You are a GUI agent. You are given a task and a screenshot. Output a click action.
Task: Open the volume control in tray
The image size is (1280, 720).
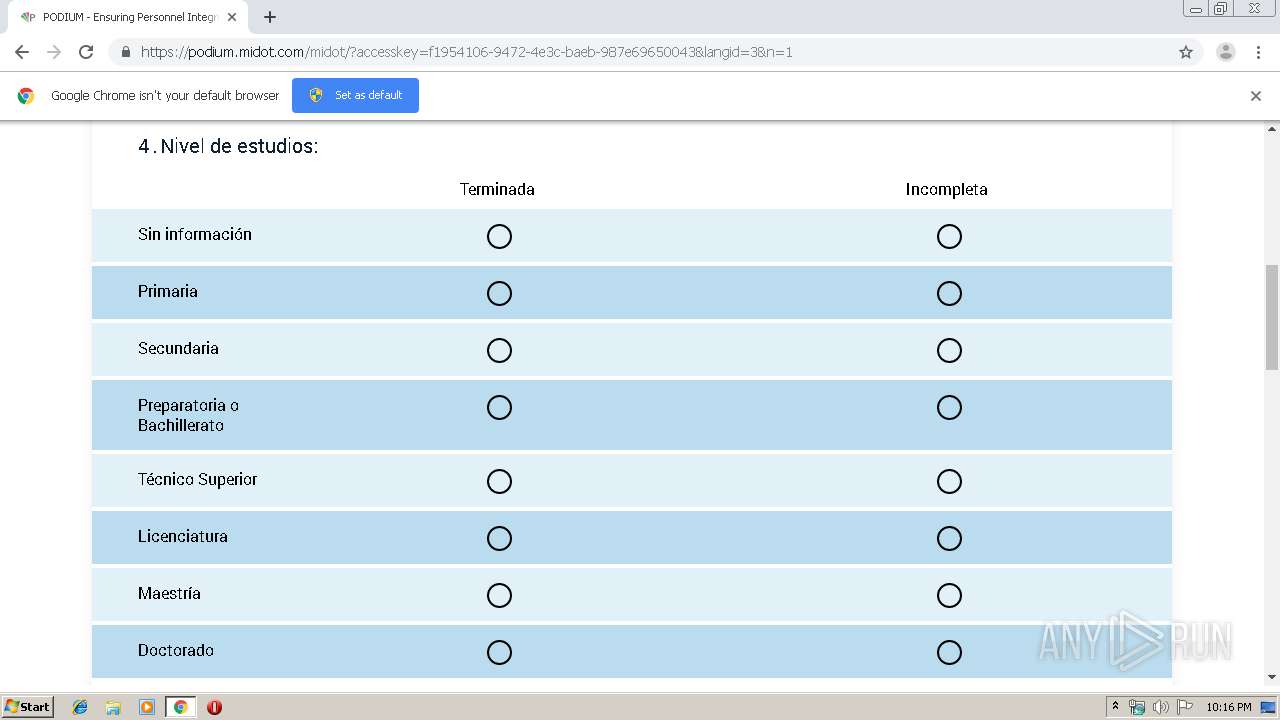(x=1160, y=707)
